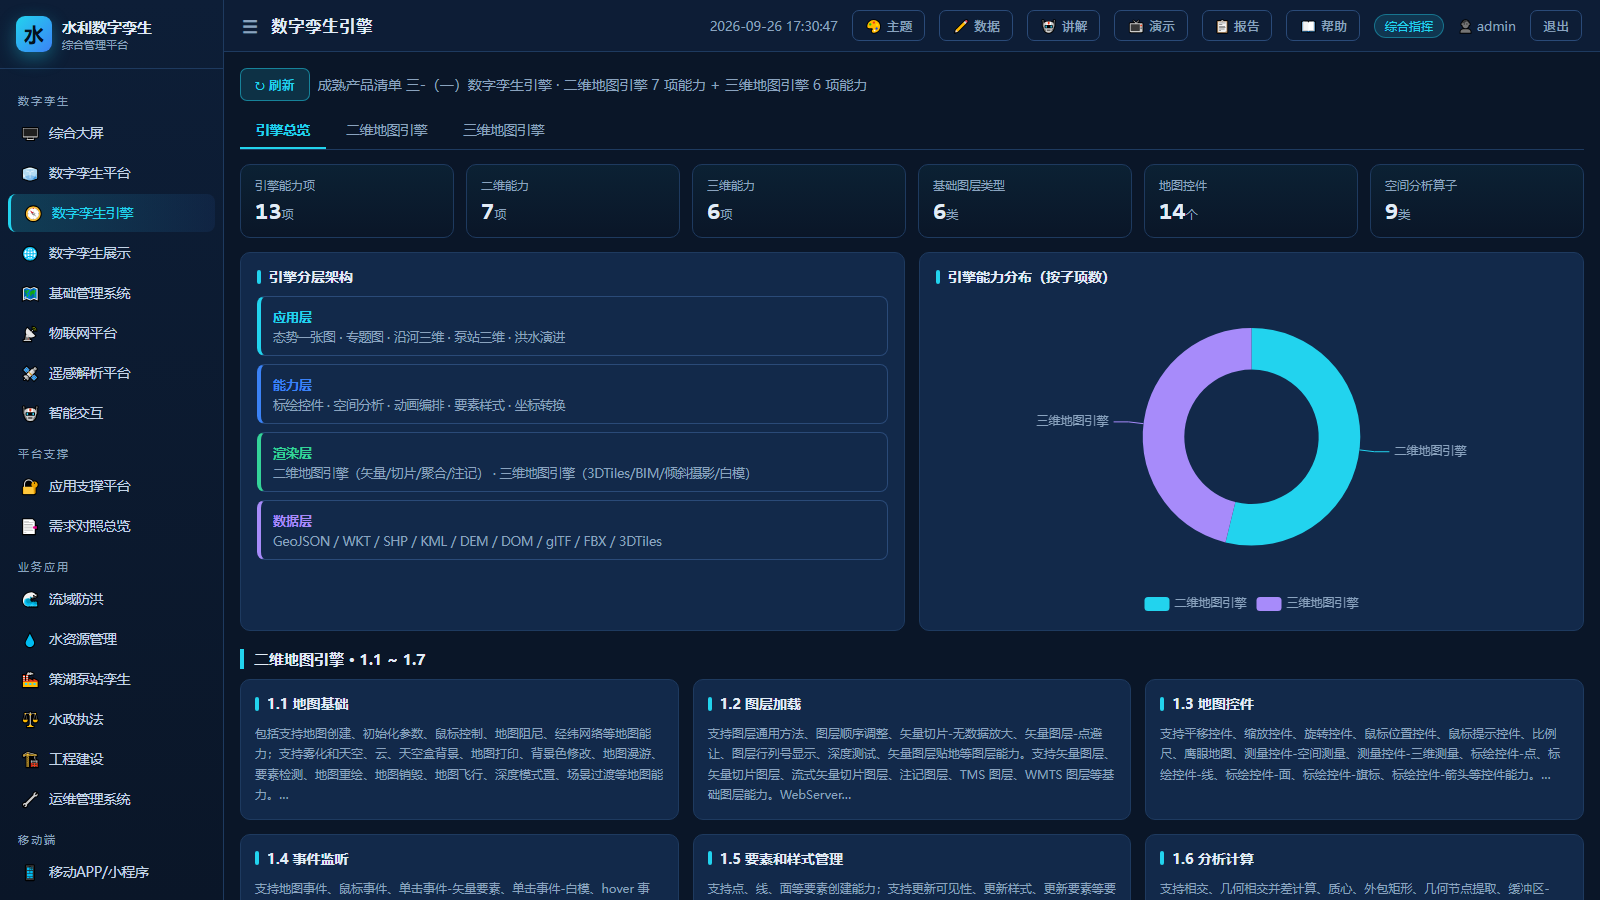Click the 地图控件 14个 stat card

pos(1250,201)
